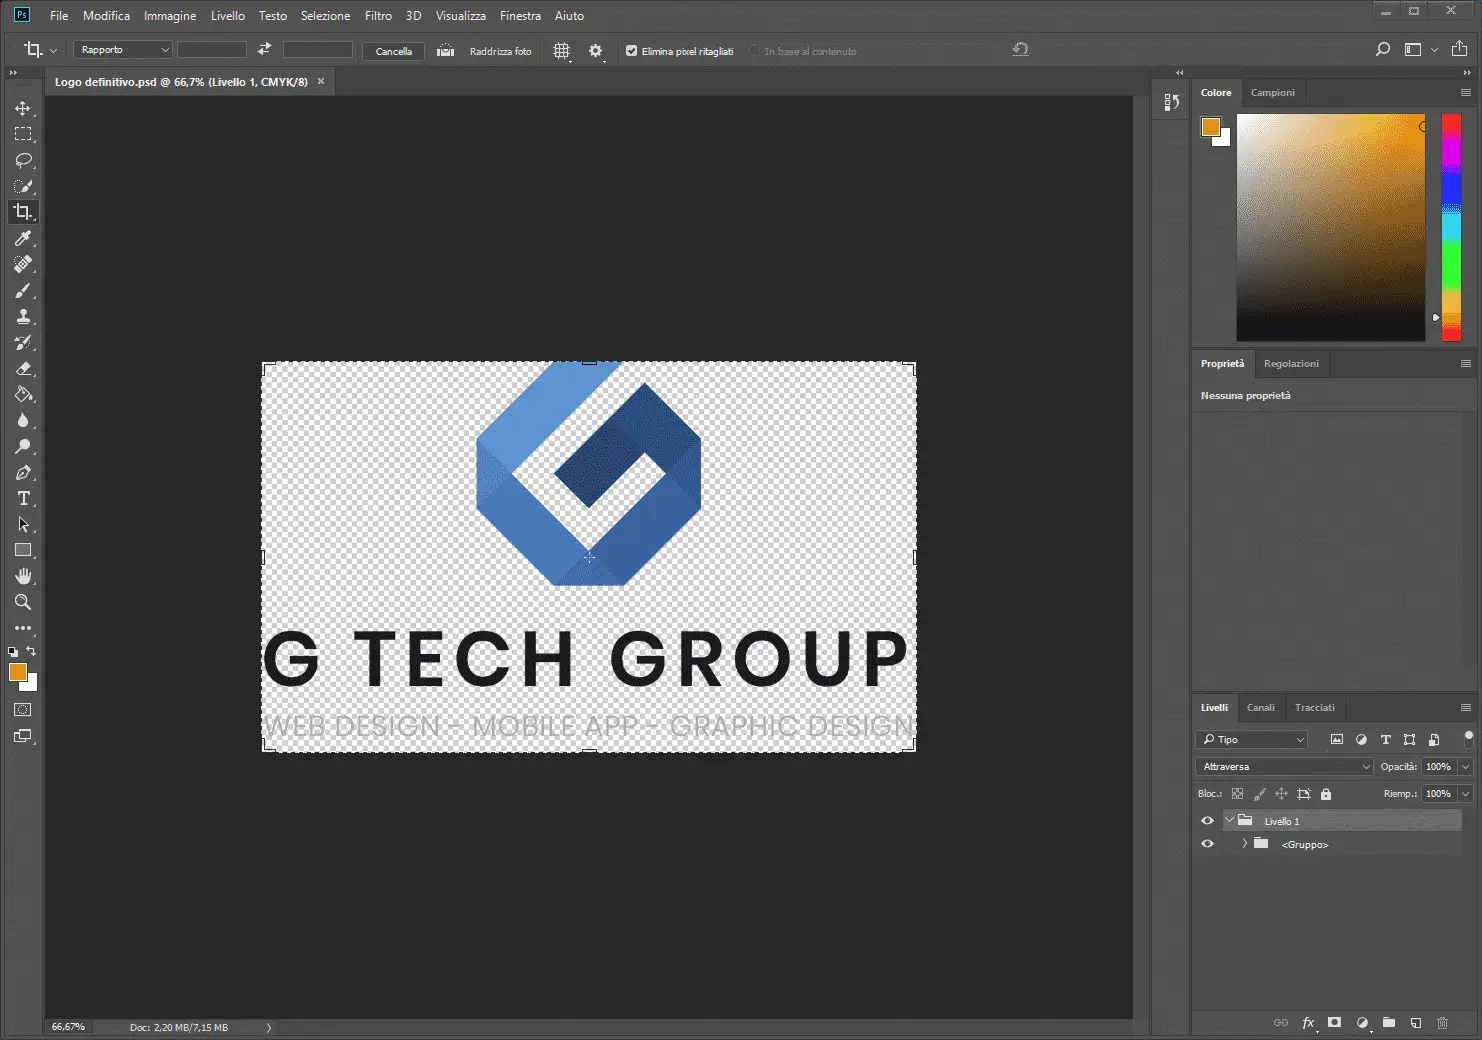Select the Eraser tool

(x=23, y=368)
